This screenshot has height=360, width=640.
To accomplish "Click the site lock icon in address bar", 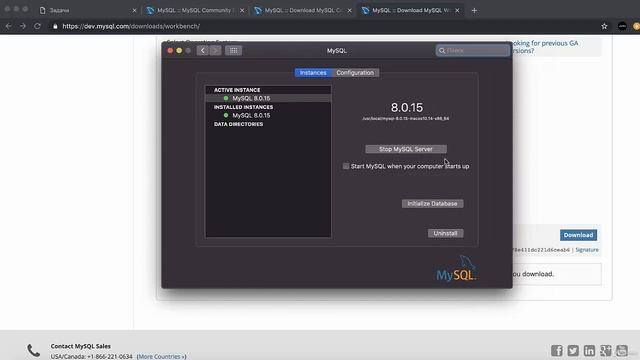I will click(55, 26).
